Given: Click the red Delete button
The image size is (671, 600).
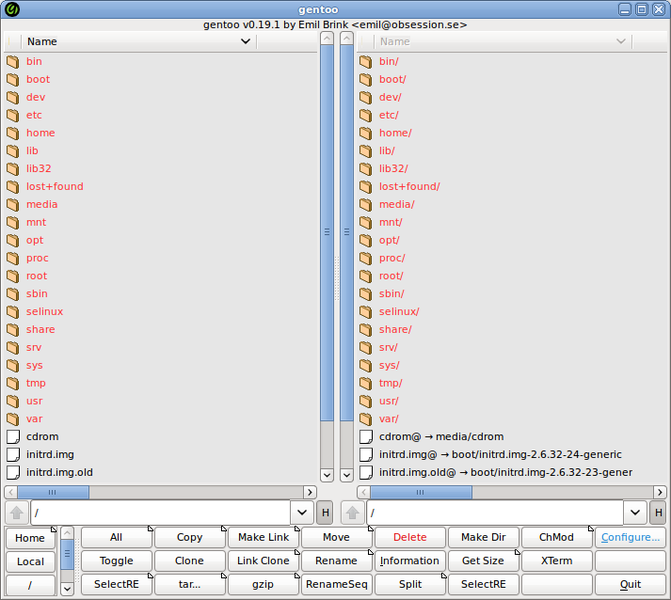Looking at the screenshot, I should pyautogui.click(x=410, y=538).
